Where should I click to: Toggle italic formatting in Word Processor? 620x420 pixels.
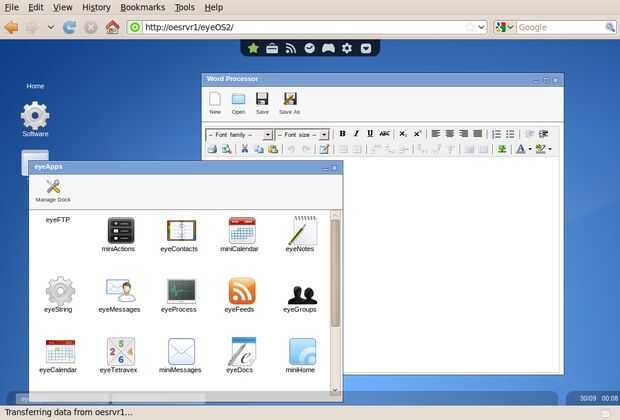pyautogui.click(x=356, y=134)
